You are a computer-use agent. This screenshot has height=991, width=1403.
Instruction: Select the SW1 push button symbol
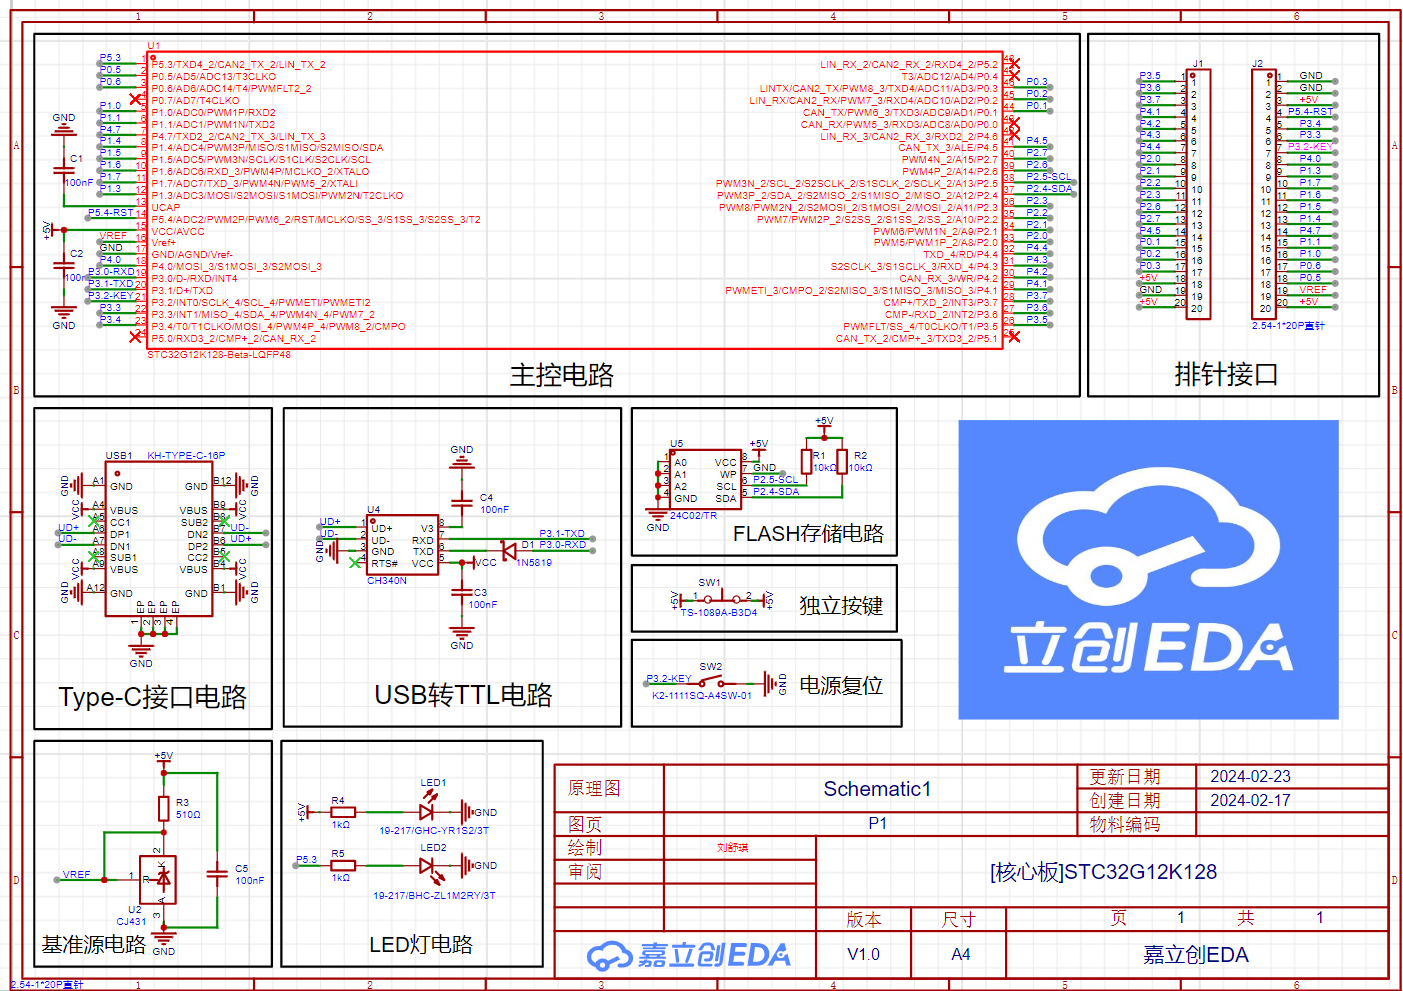pos(722,599)
